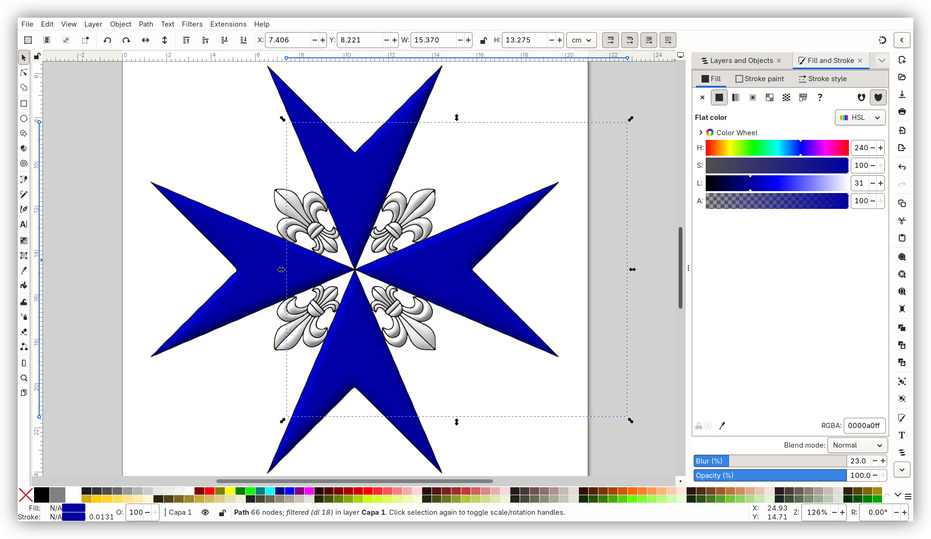Click the RGBA hex value field
931x539 pixels.
[x=864, y=426]
